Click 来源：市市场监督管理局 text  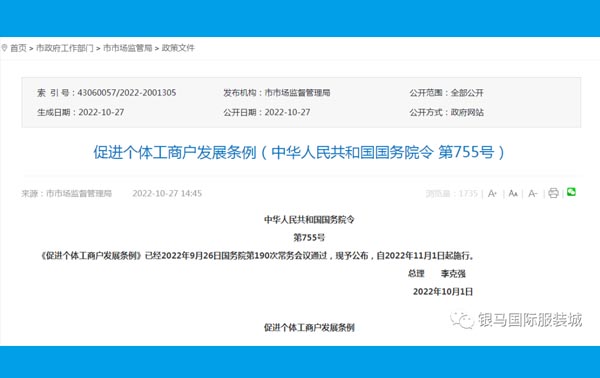click(67, 194)
